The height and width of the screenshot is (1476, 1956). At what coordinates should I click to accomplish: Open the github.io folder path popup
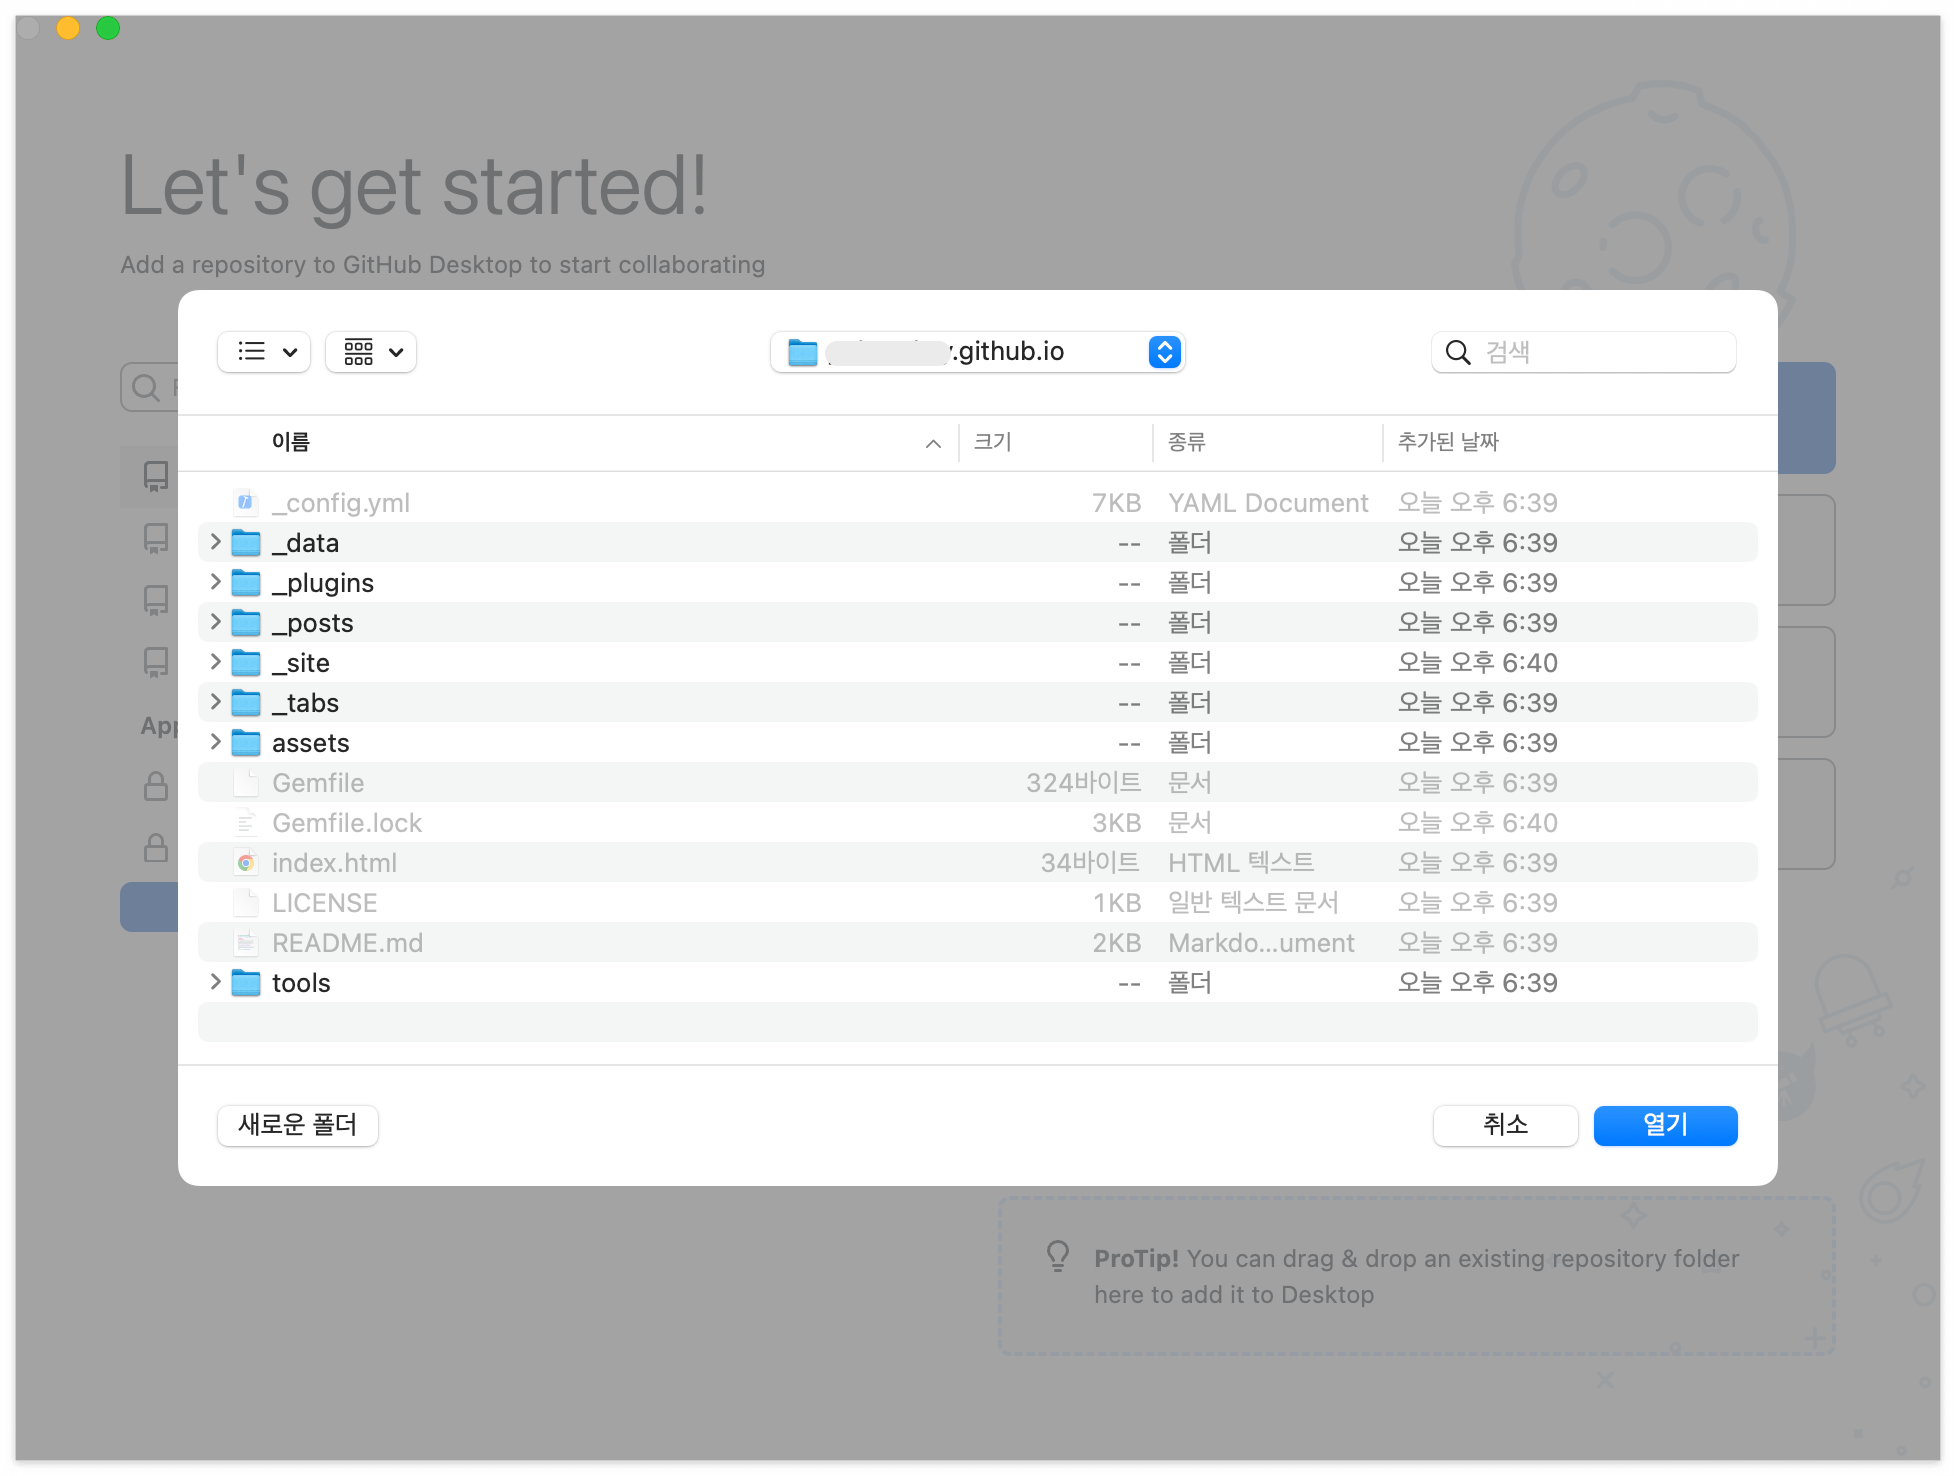tap(1164, 352)
